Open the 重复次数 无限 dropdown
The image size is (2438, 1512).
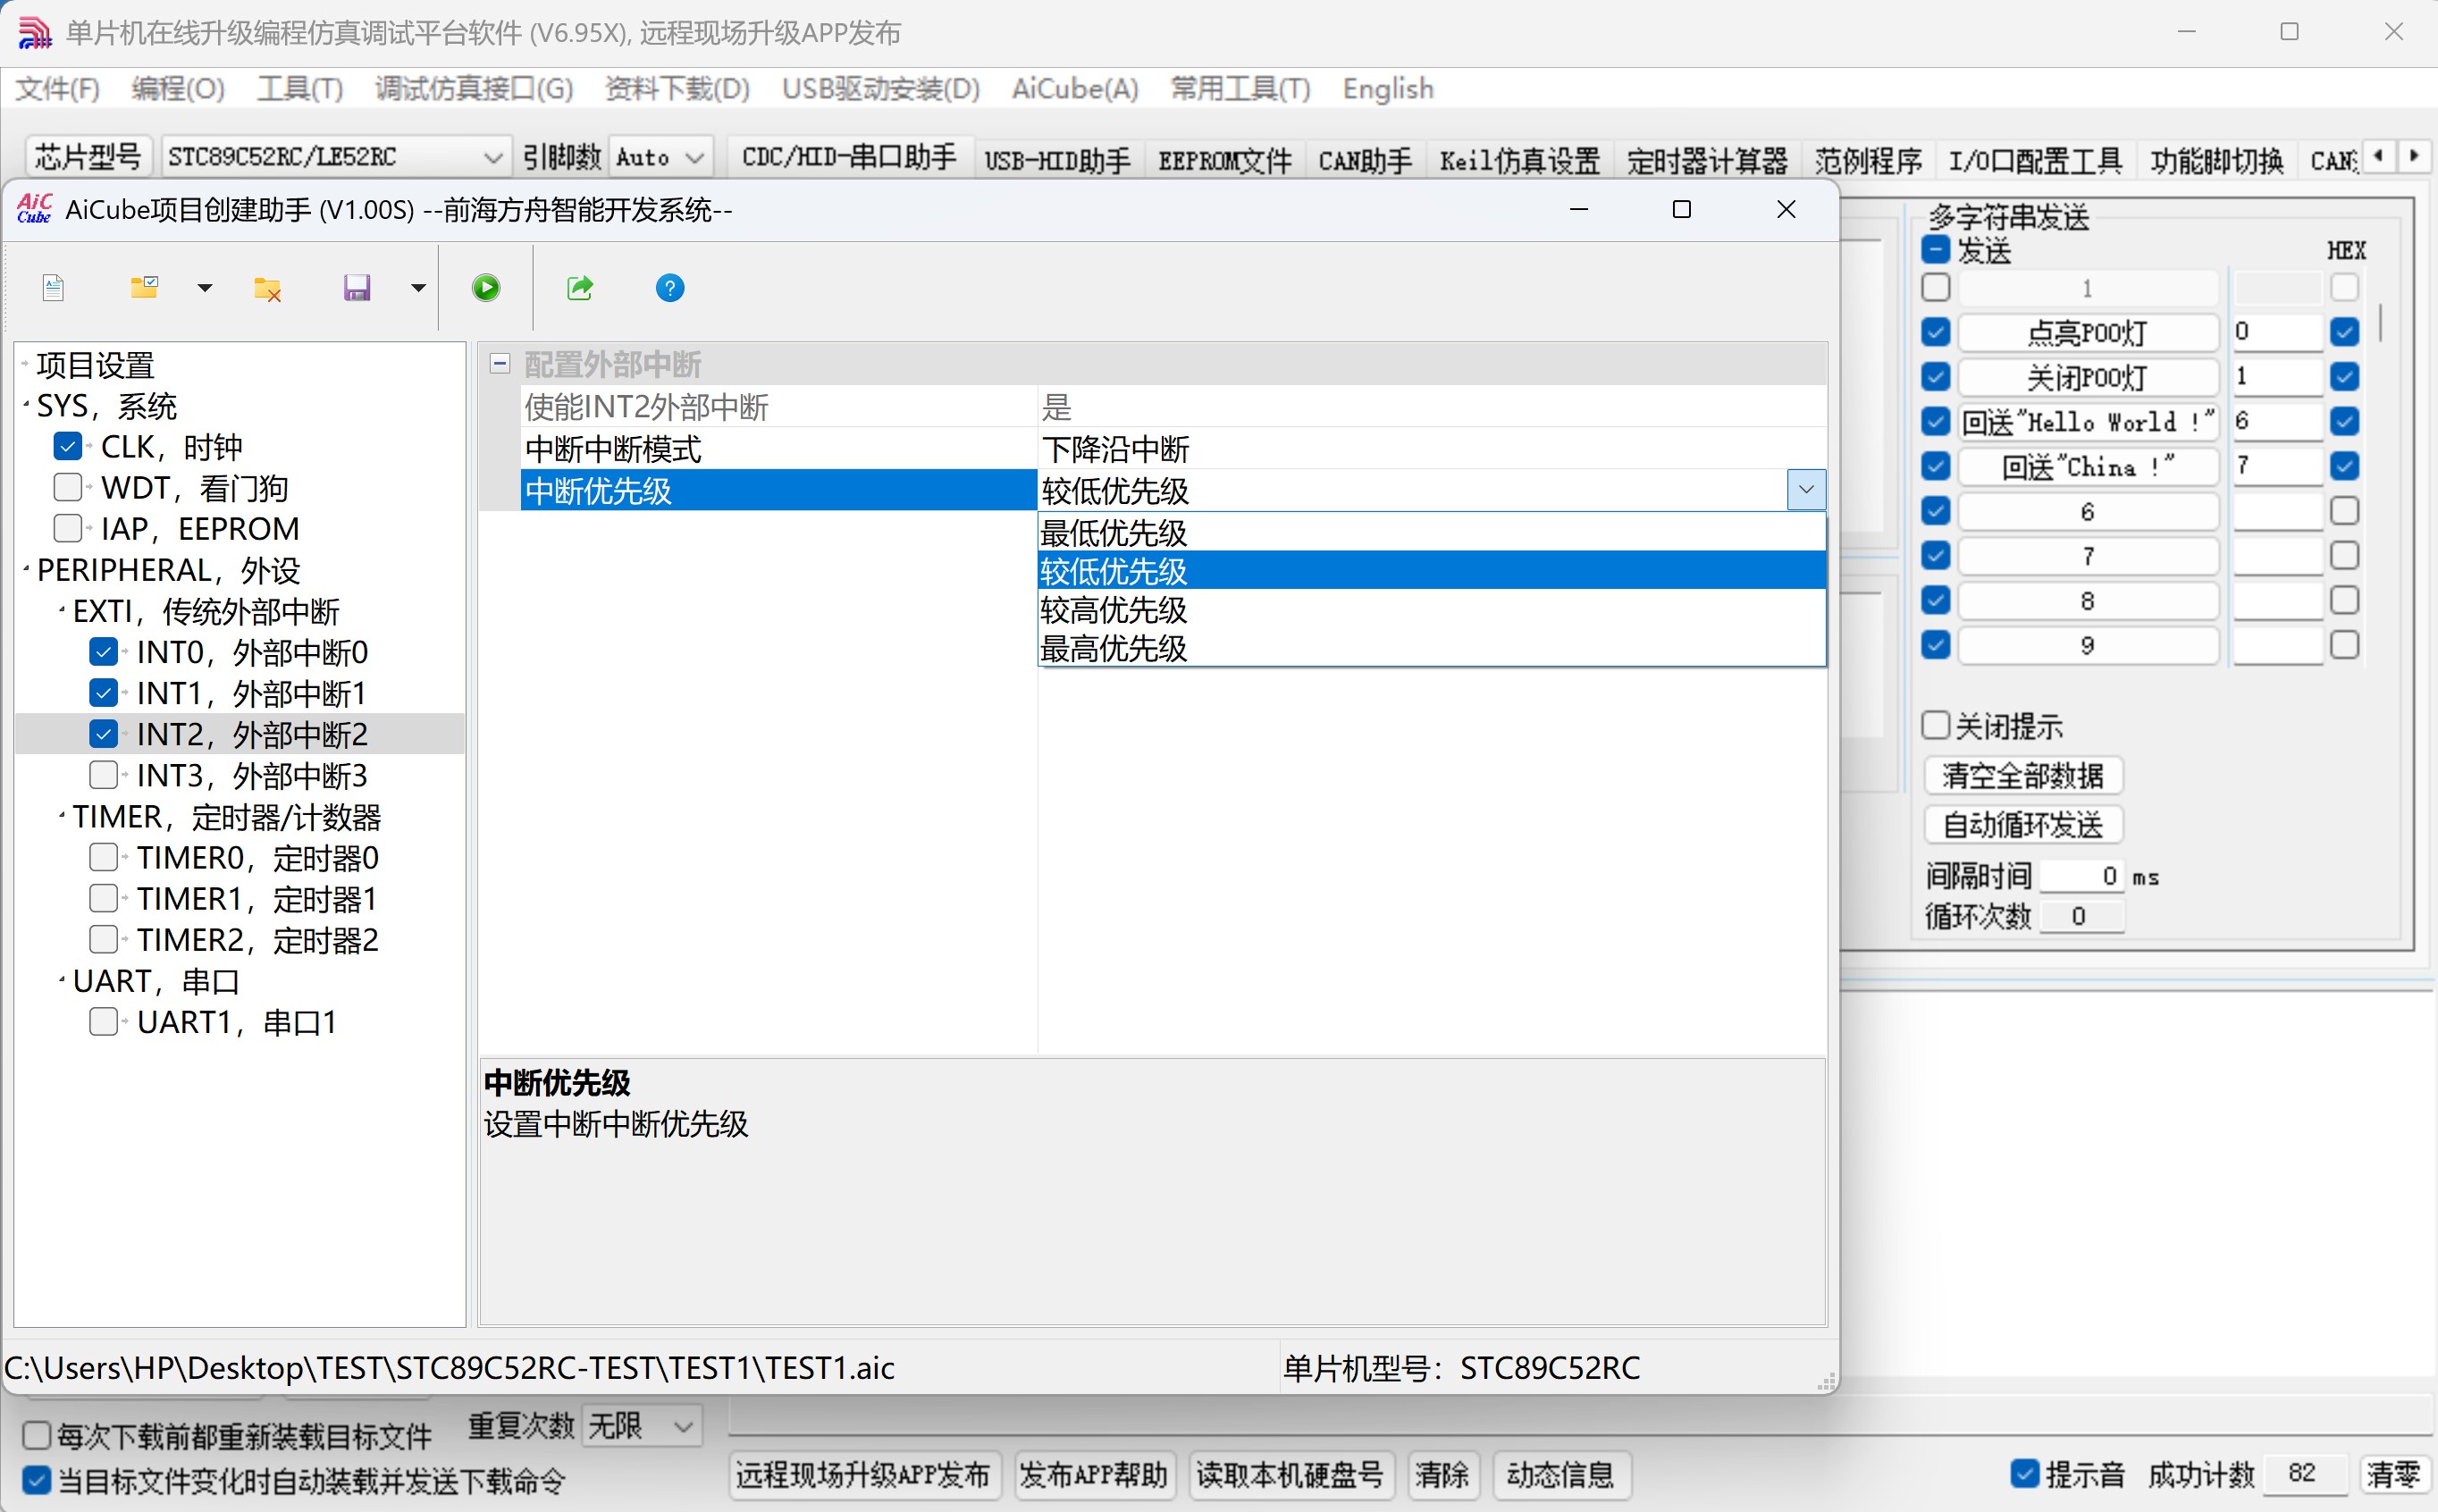pos(684,1426)
